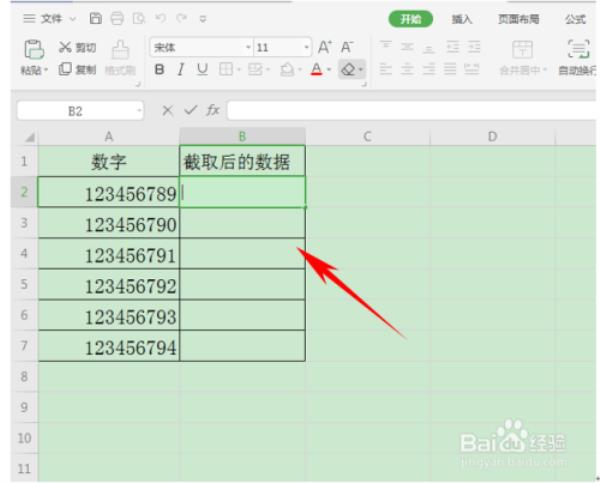
Task: Click the justify alignment icon
Action: tap(450, 69)
